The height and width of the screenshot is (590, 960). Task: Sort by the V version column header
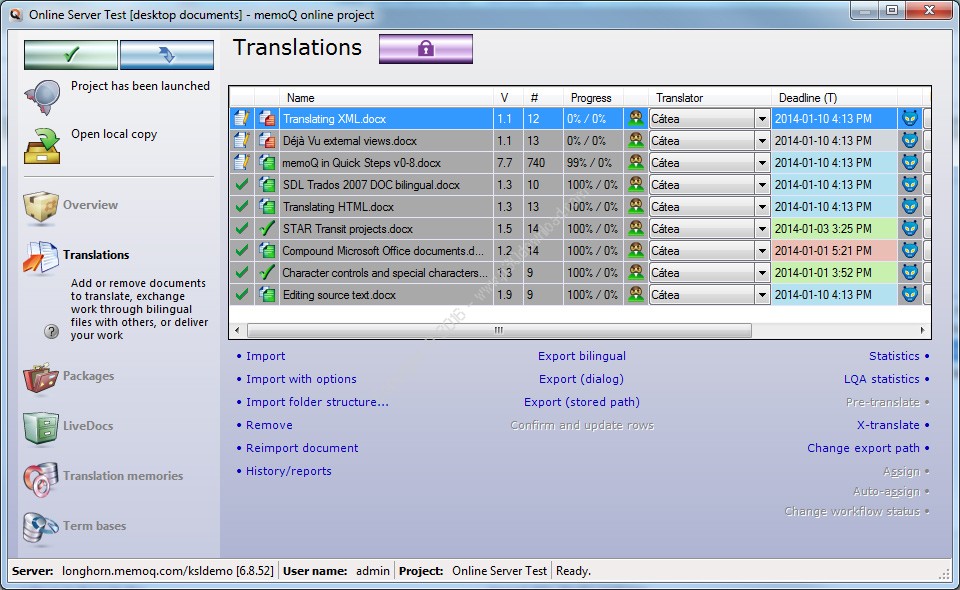(x=508, y=98)
